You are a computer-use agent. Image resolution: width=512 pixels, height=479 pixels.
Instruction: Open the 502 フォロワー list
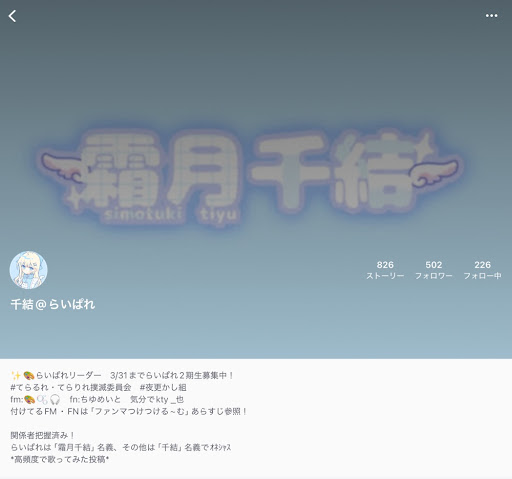[x=433, y=270]
